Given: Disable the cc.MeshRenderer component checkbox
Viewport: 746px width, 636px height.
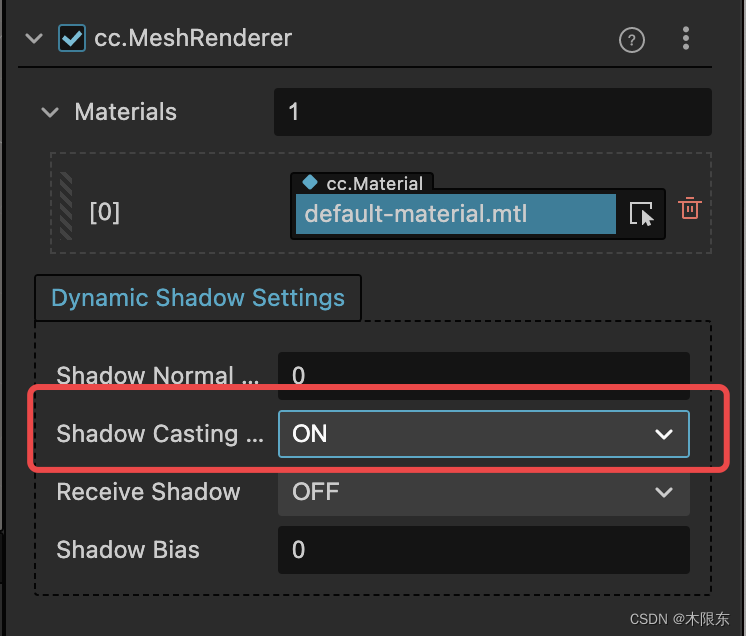Looking at the screenshot, I should [x=72, y=38].
